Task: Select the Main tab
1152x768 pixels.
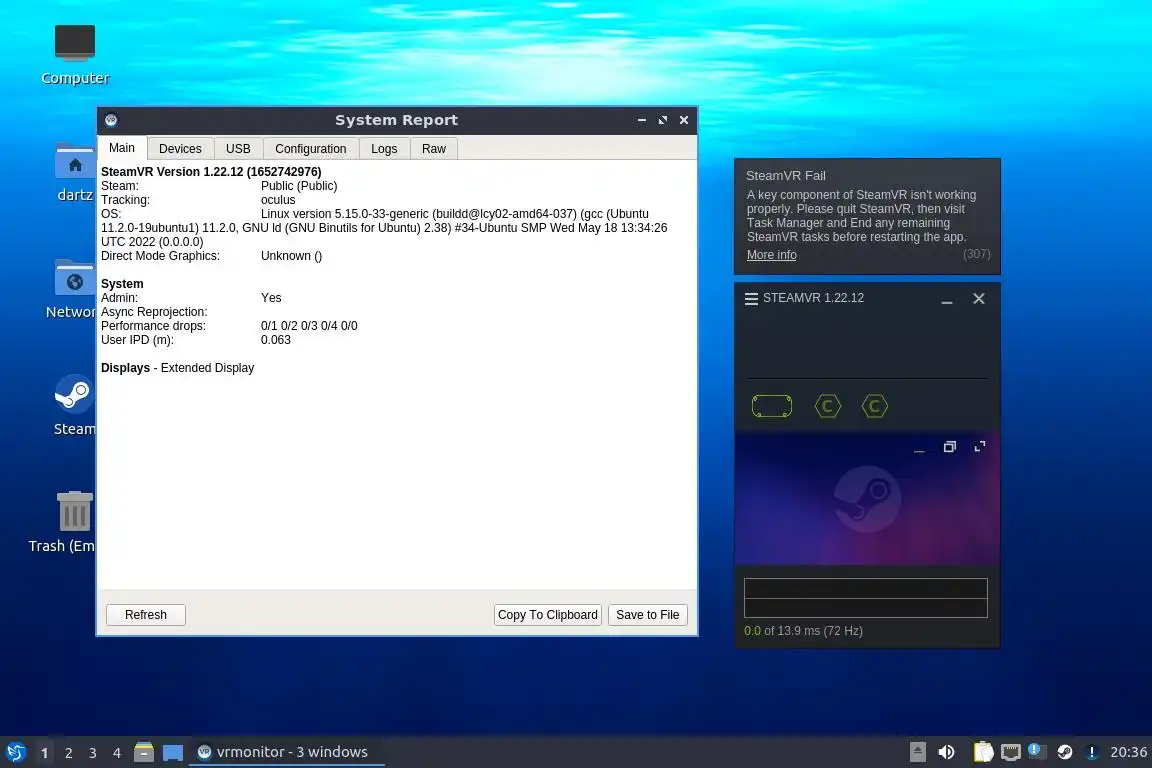Action: coord(122,148)
